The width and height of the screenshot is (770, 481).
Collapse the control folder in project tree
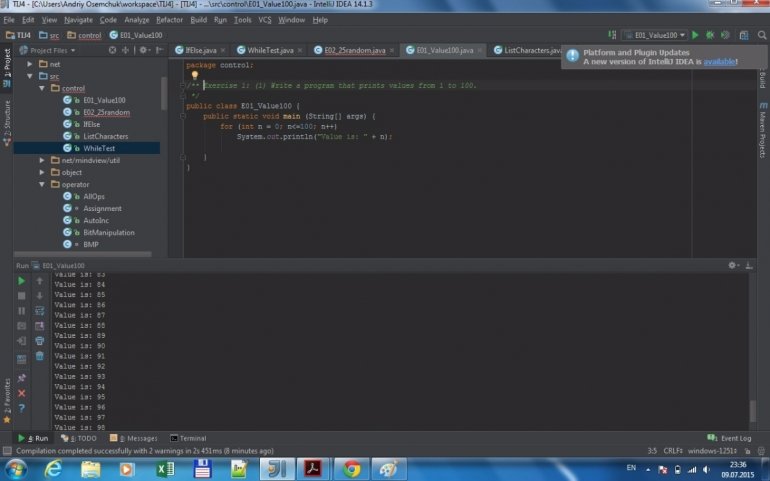tap(42, 88)
